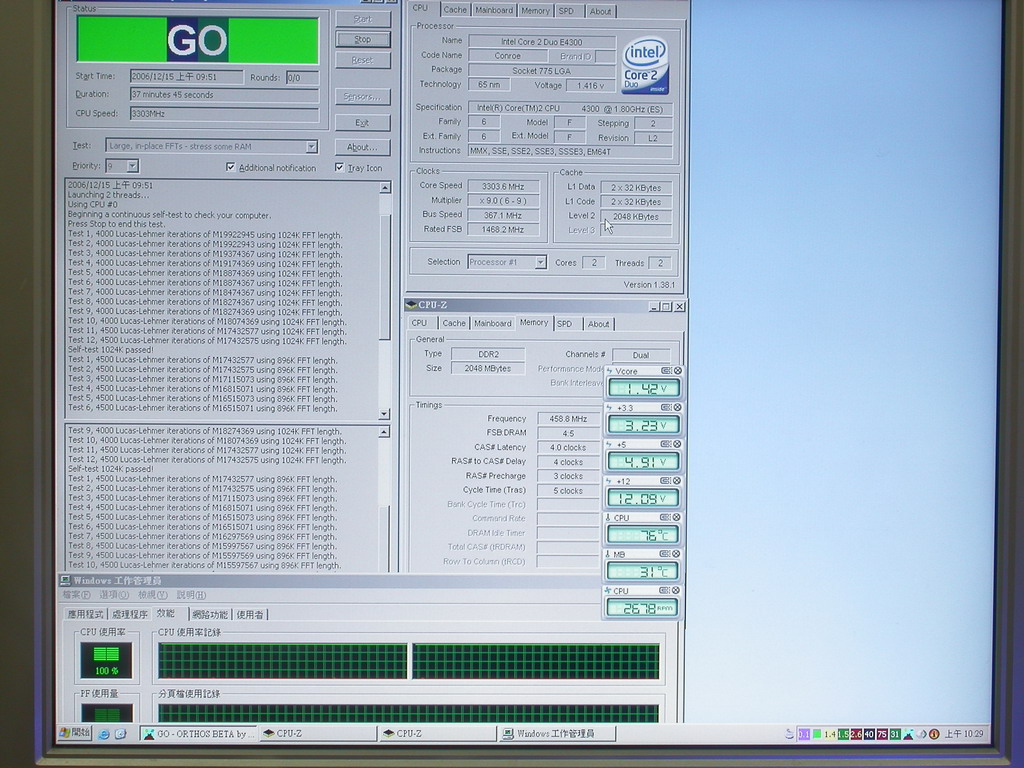Close the Vcore sensor widget
This screenshot has height=768, width=1024.
pyautogui.click(x=678, y=371)
